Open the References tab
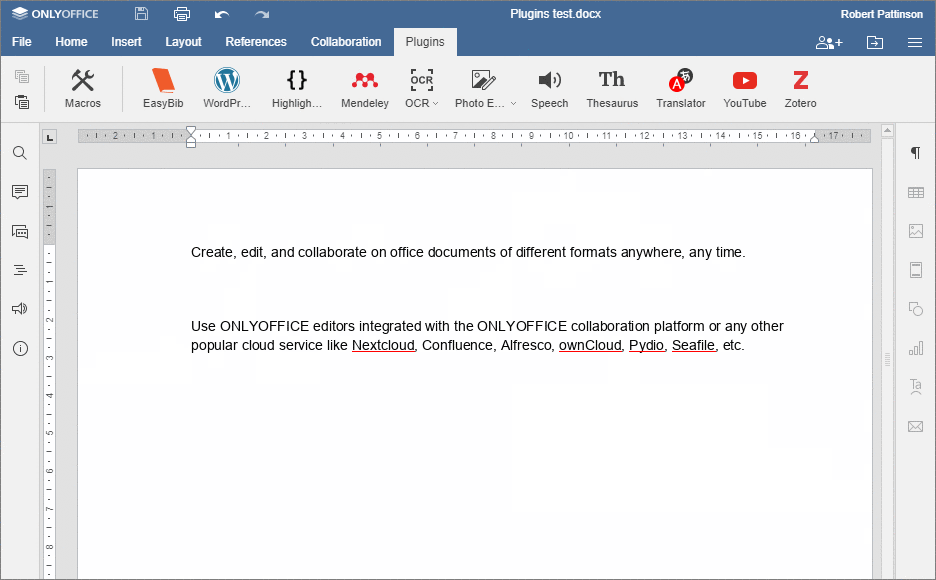Image resolution: width=936 pixels, height=580 pixels. (256, 42)
